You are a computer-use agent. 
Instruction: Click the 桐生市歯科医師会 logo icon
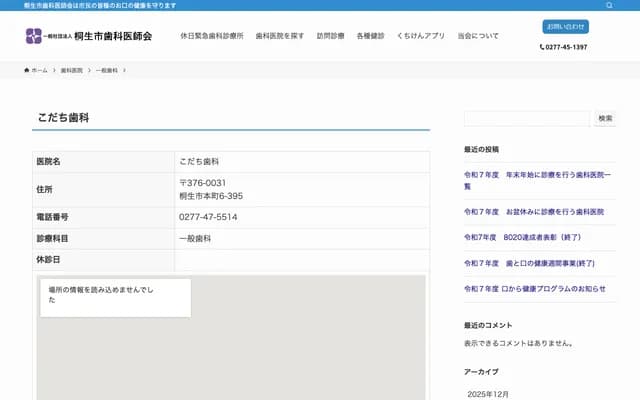(34, 36)
